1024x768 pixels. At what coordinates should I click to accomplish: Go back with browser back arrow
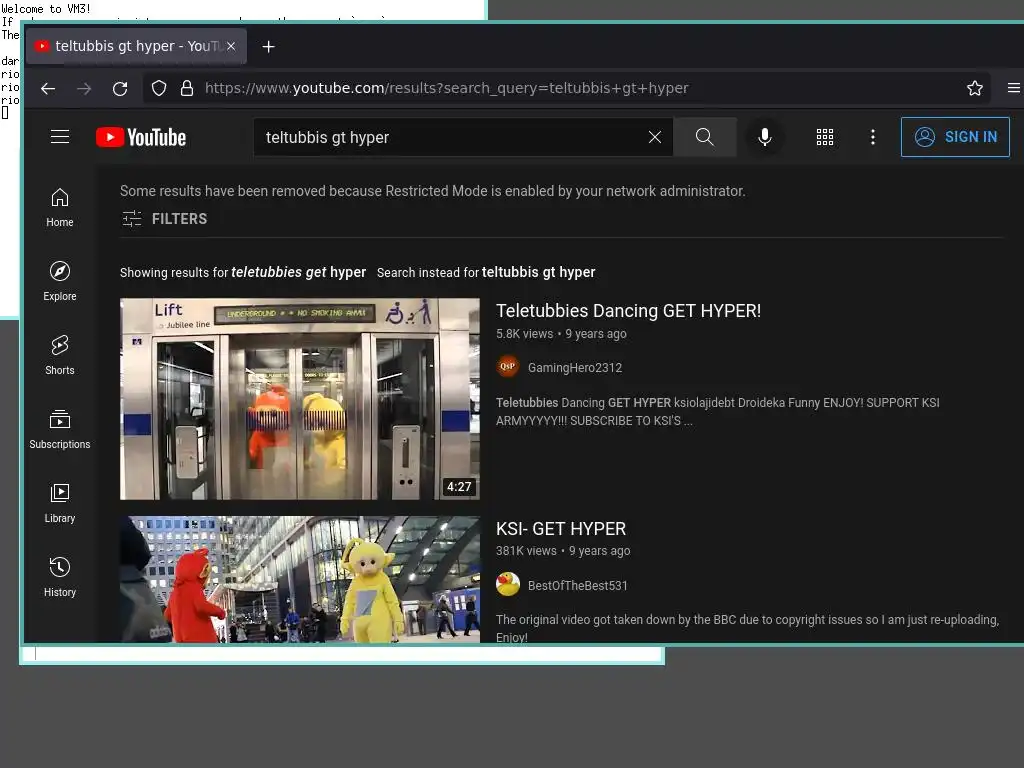[48, 88]
